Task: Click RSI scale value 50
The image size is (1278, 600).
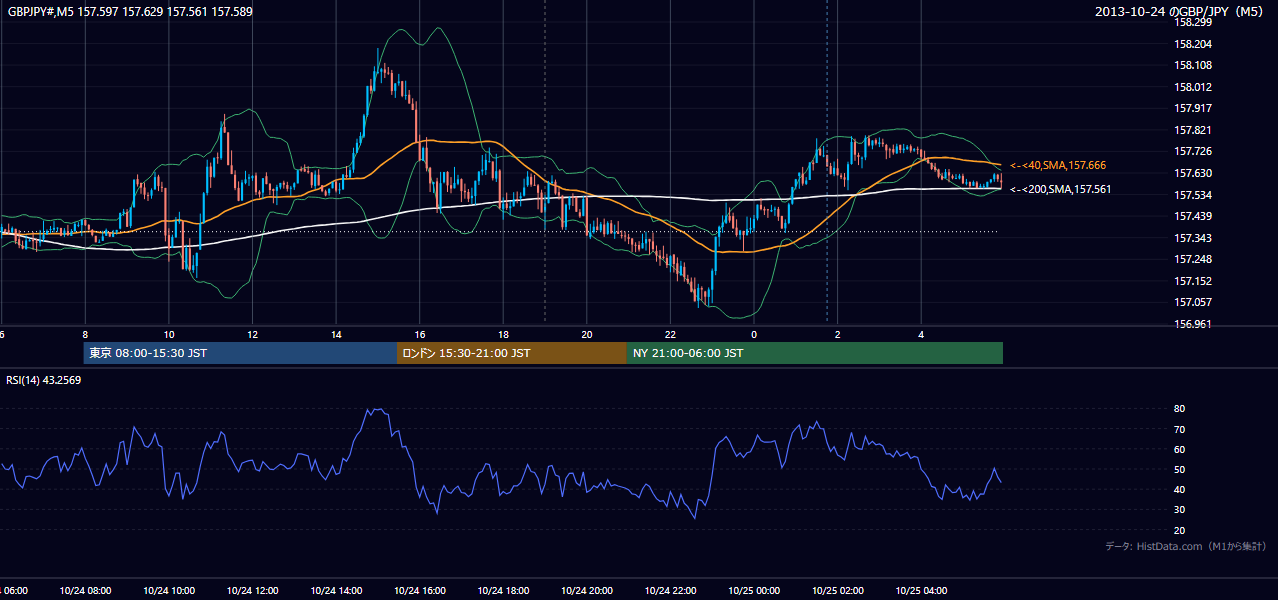Action: (1179, 469)
